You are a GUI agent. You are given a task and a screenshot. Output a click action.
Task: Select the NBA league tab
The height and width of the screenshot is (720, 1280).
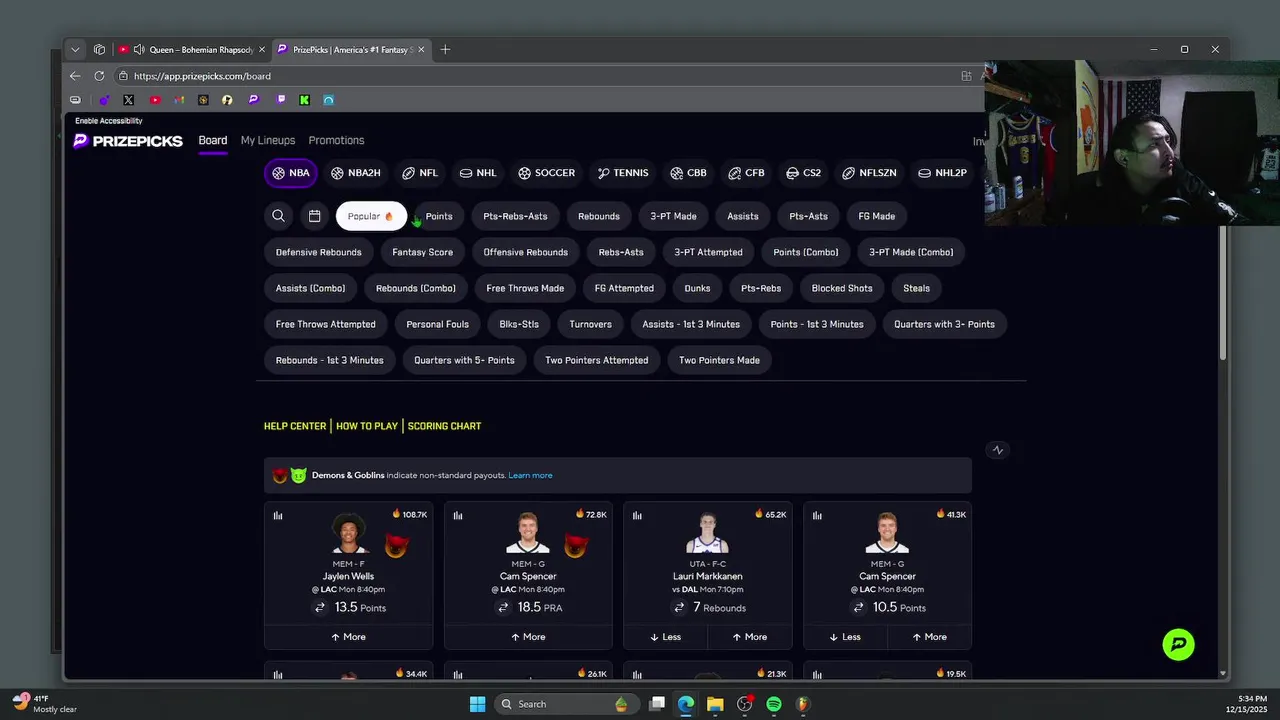[291, 173]
